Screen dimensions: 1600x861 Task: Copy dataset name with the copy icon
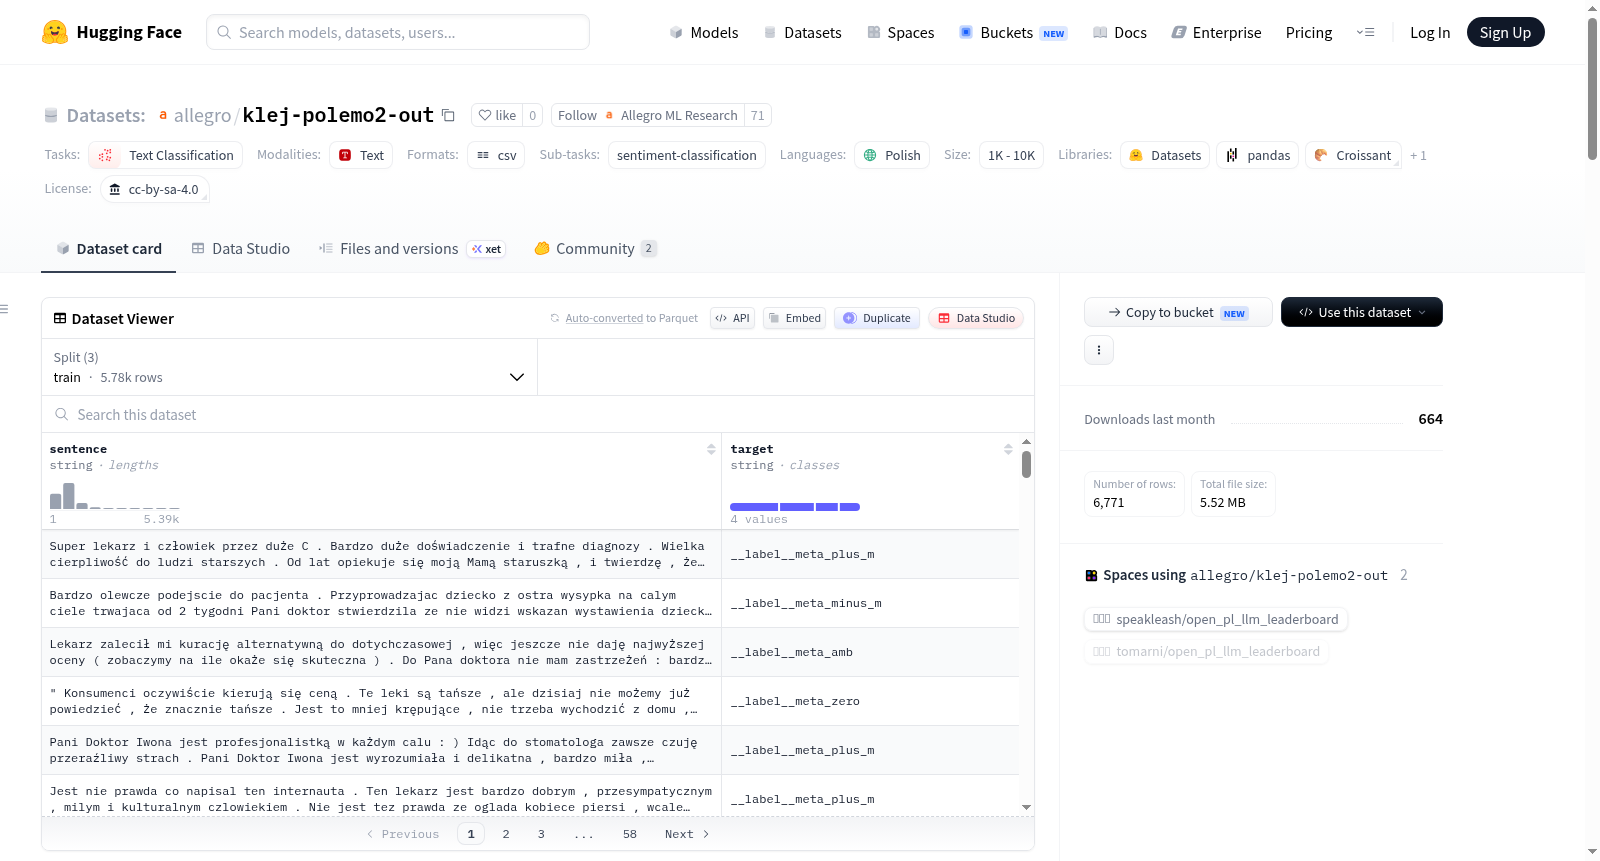(448, 115)
